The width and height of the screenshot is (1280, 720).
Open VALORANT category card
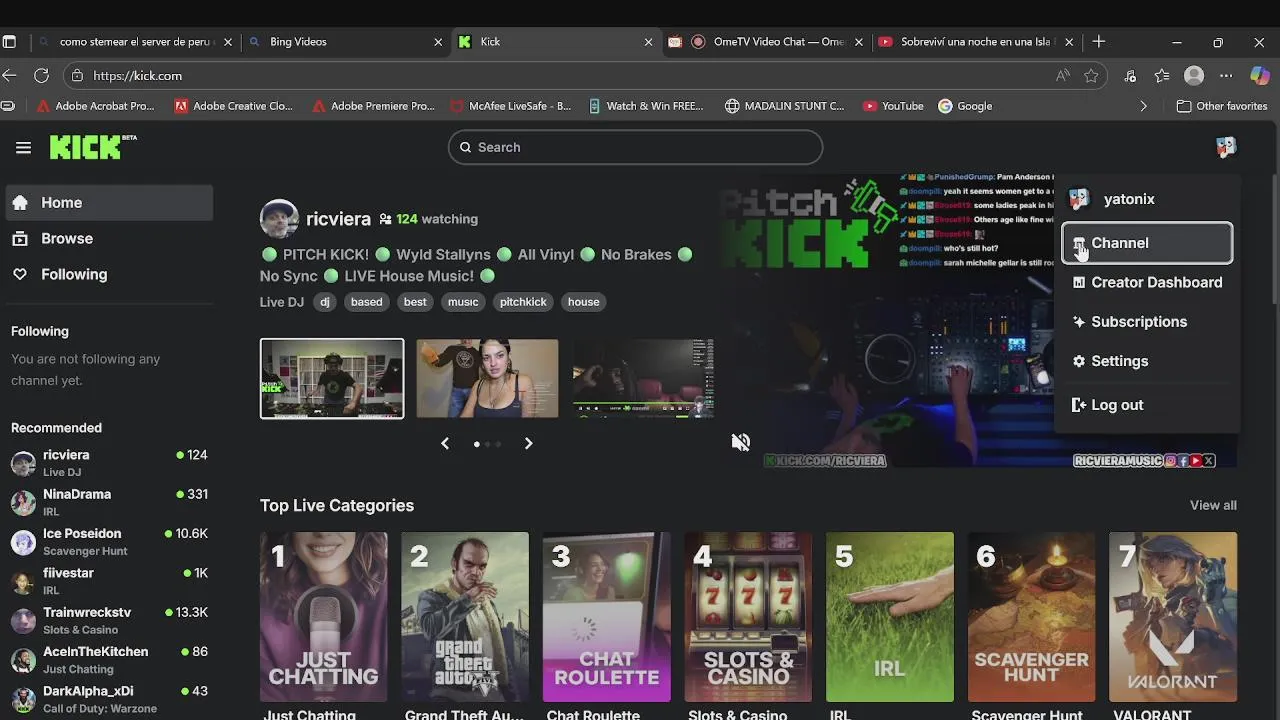point(1173,617)
